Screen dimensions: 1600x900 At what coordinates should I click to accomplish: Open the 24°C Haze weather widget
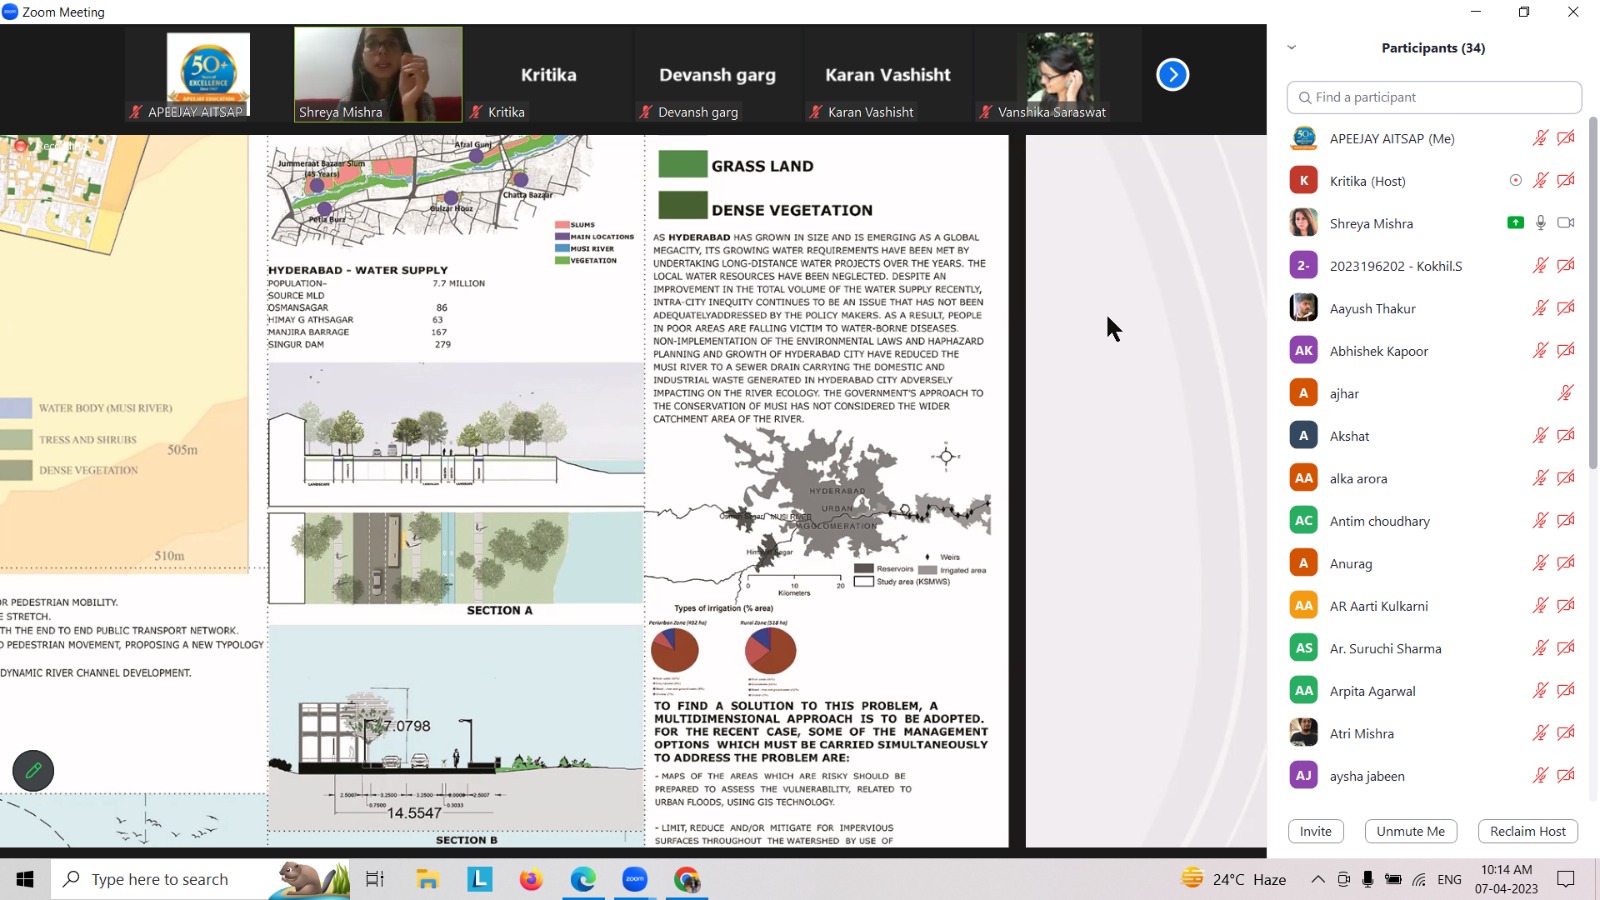tap(1235, 879)
